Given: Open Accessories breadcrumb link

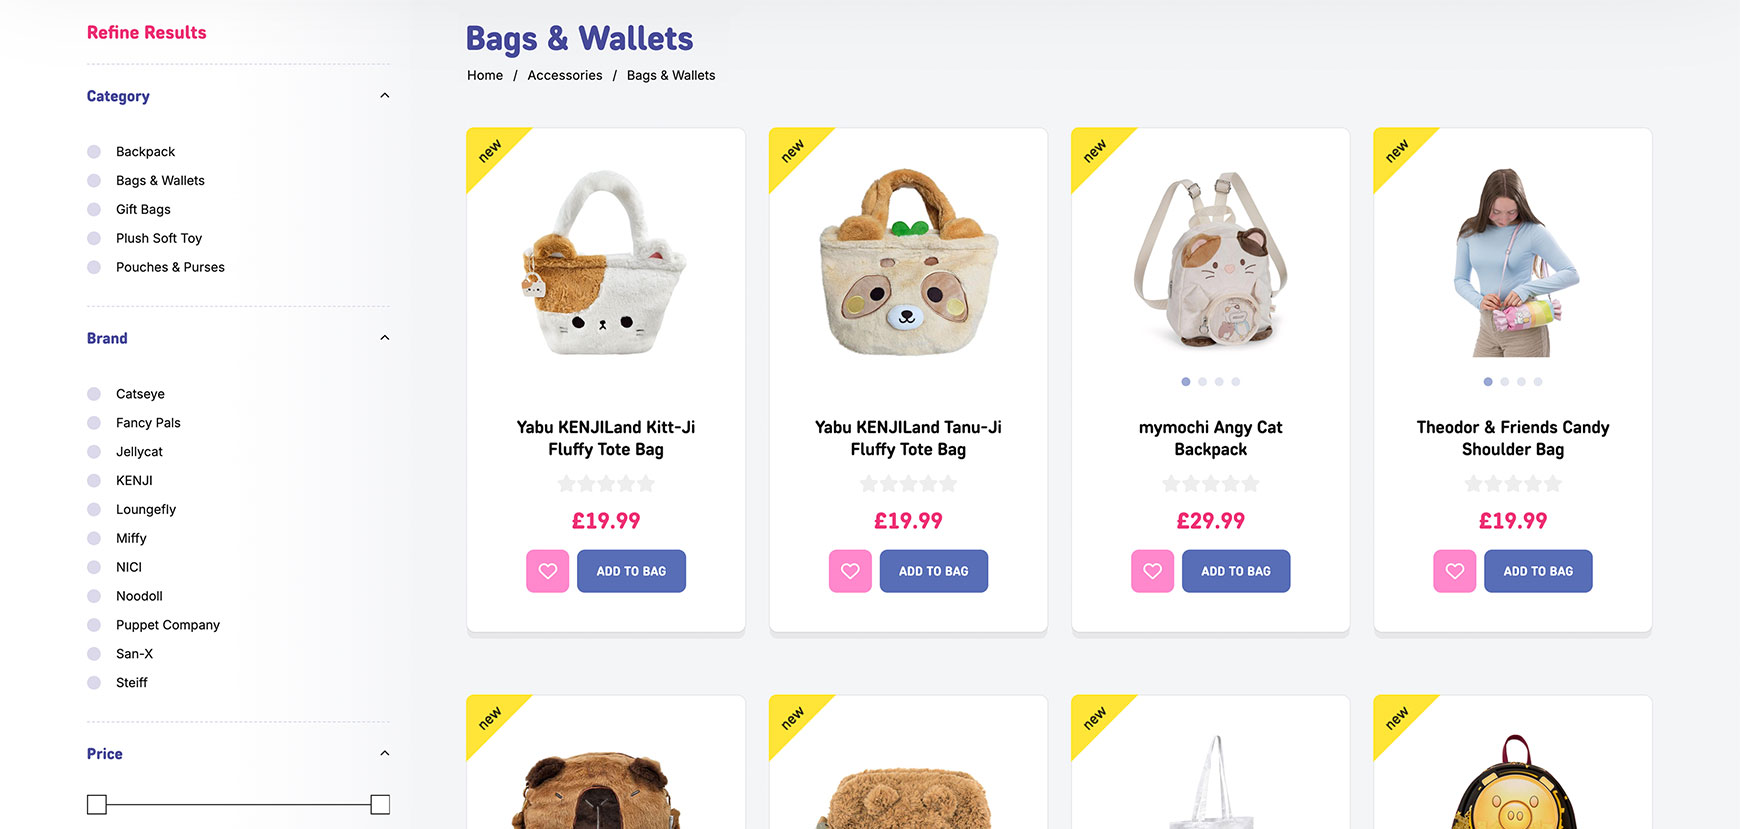Looking at the screenshot, I should (x=565, y=76).
